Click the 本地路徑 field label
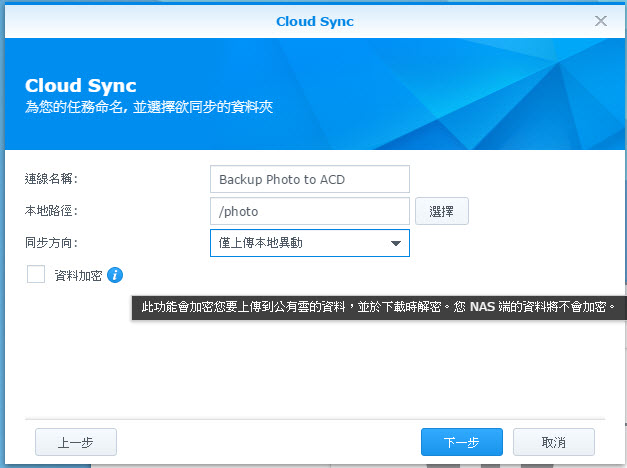 (x=51, y=211)
